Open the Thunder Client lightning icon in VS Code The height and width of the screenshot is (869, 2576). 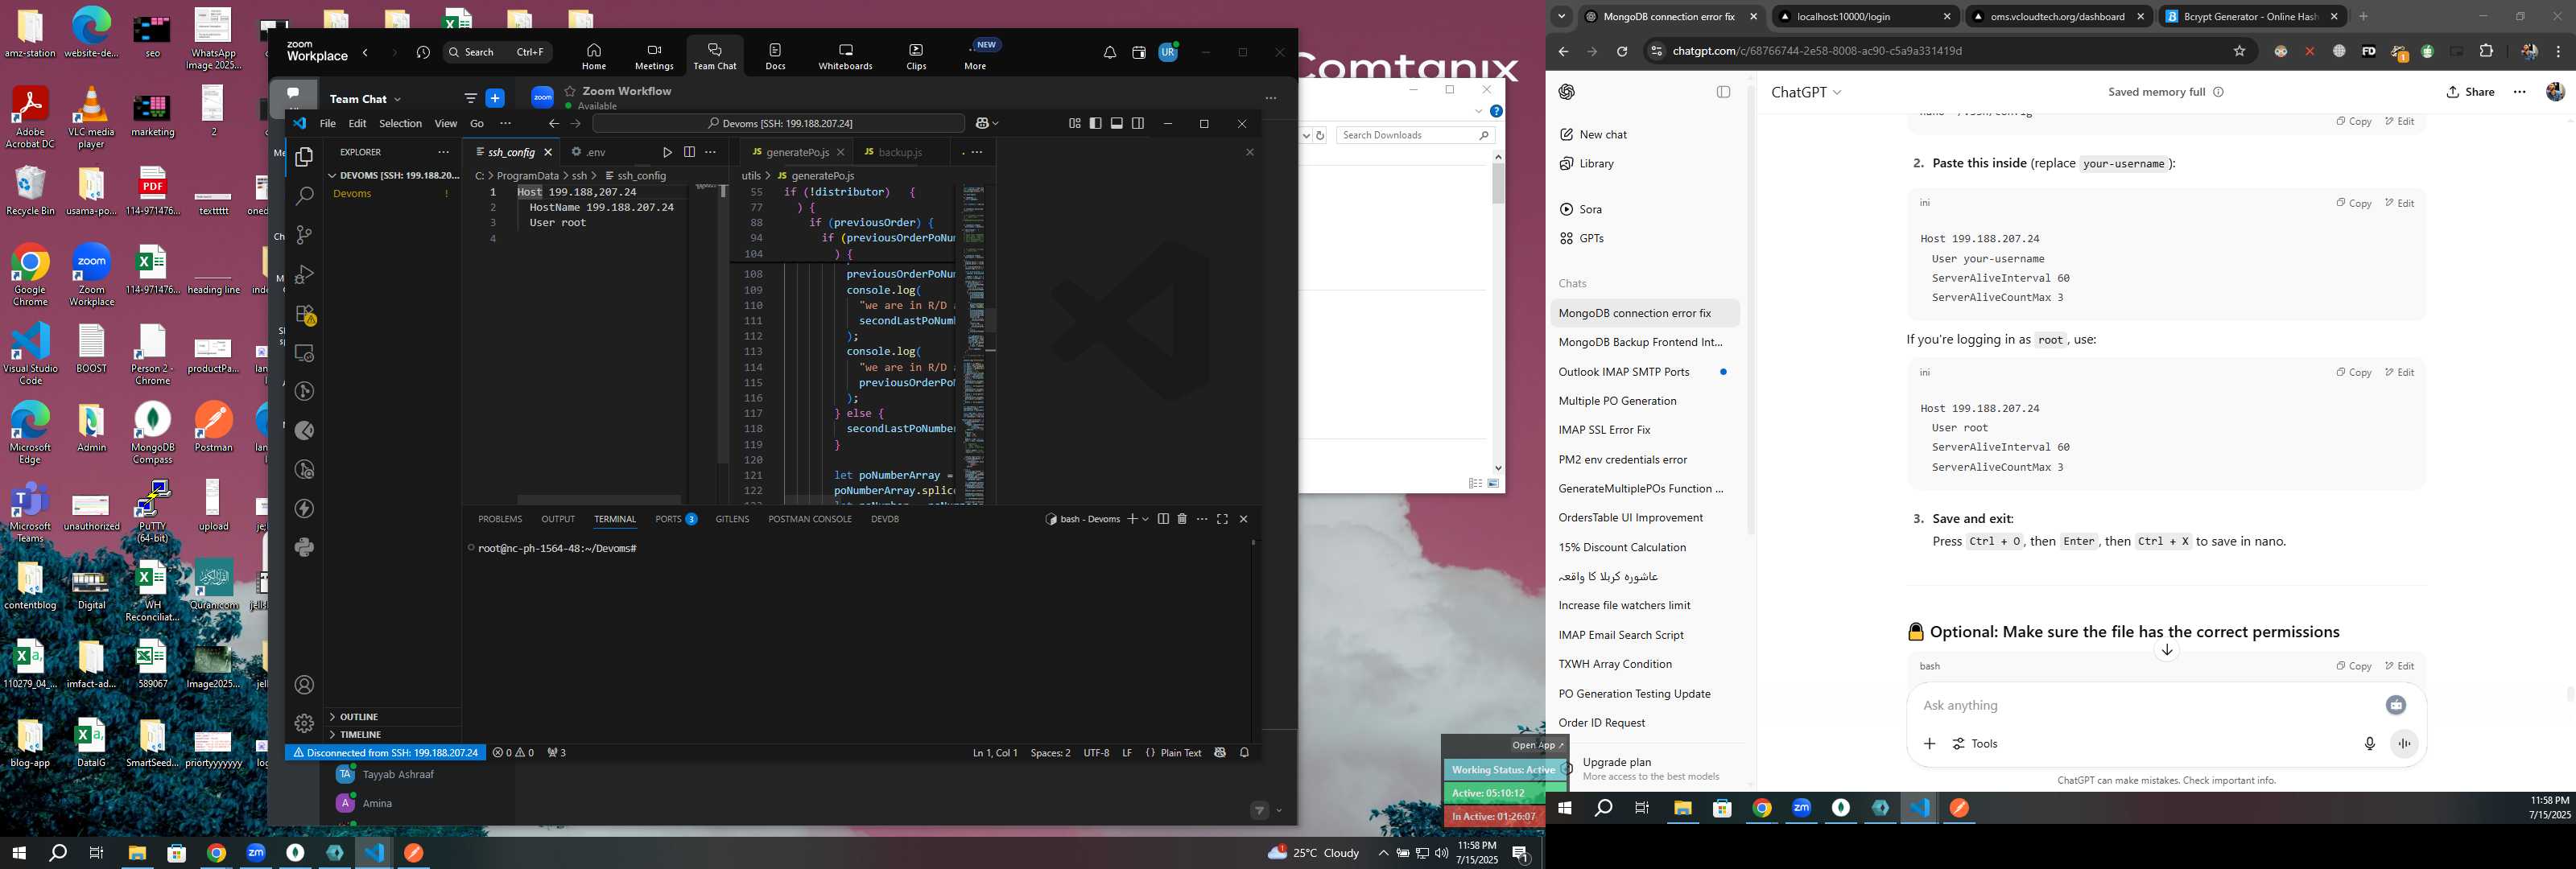coord(305,508)
